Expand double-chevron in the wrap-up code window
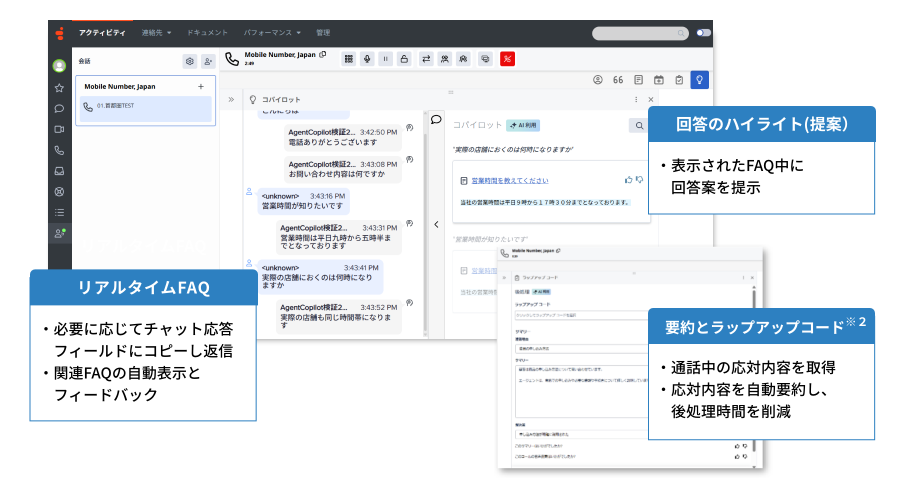The height and width of the screenshot is (495, 900). point(505,277)
